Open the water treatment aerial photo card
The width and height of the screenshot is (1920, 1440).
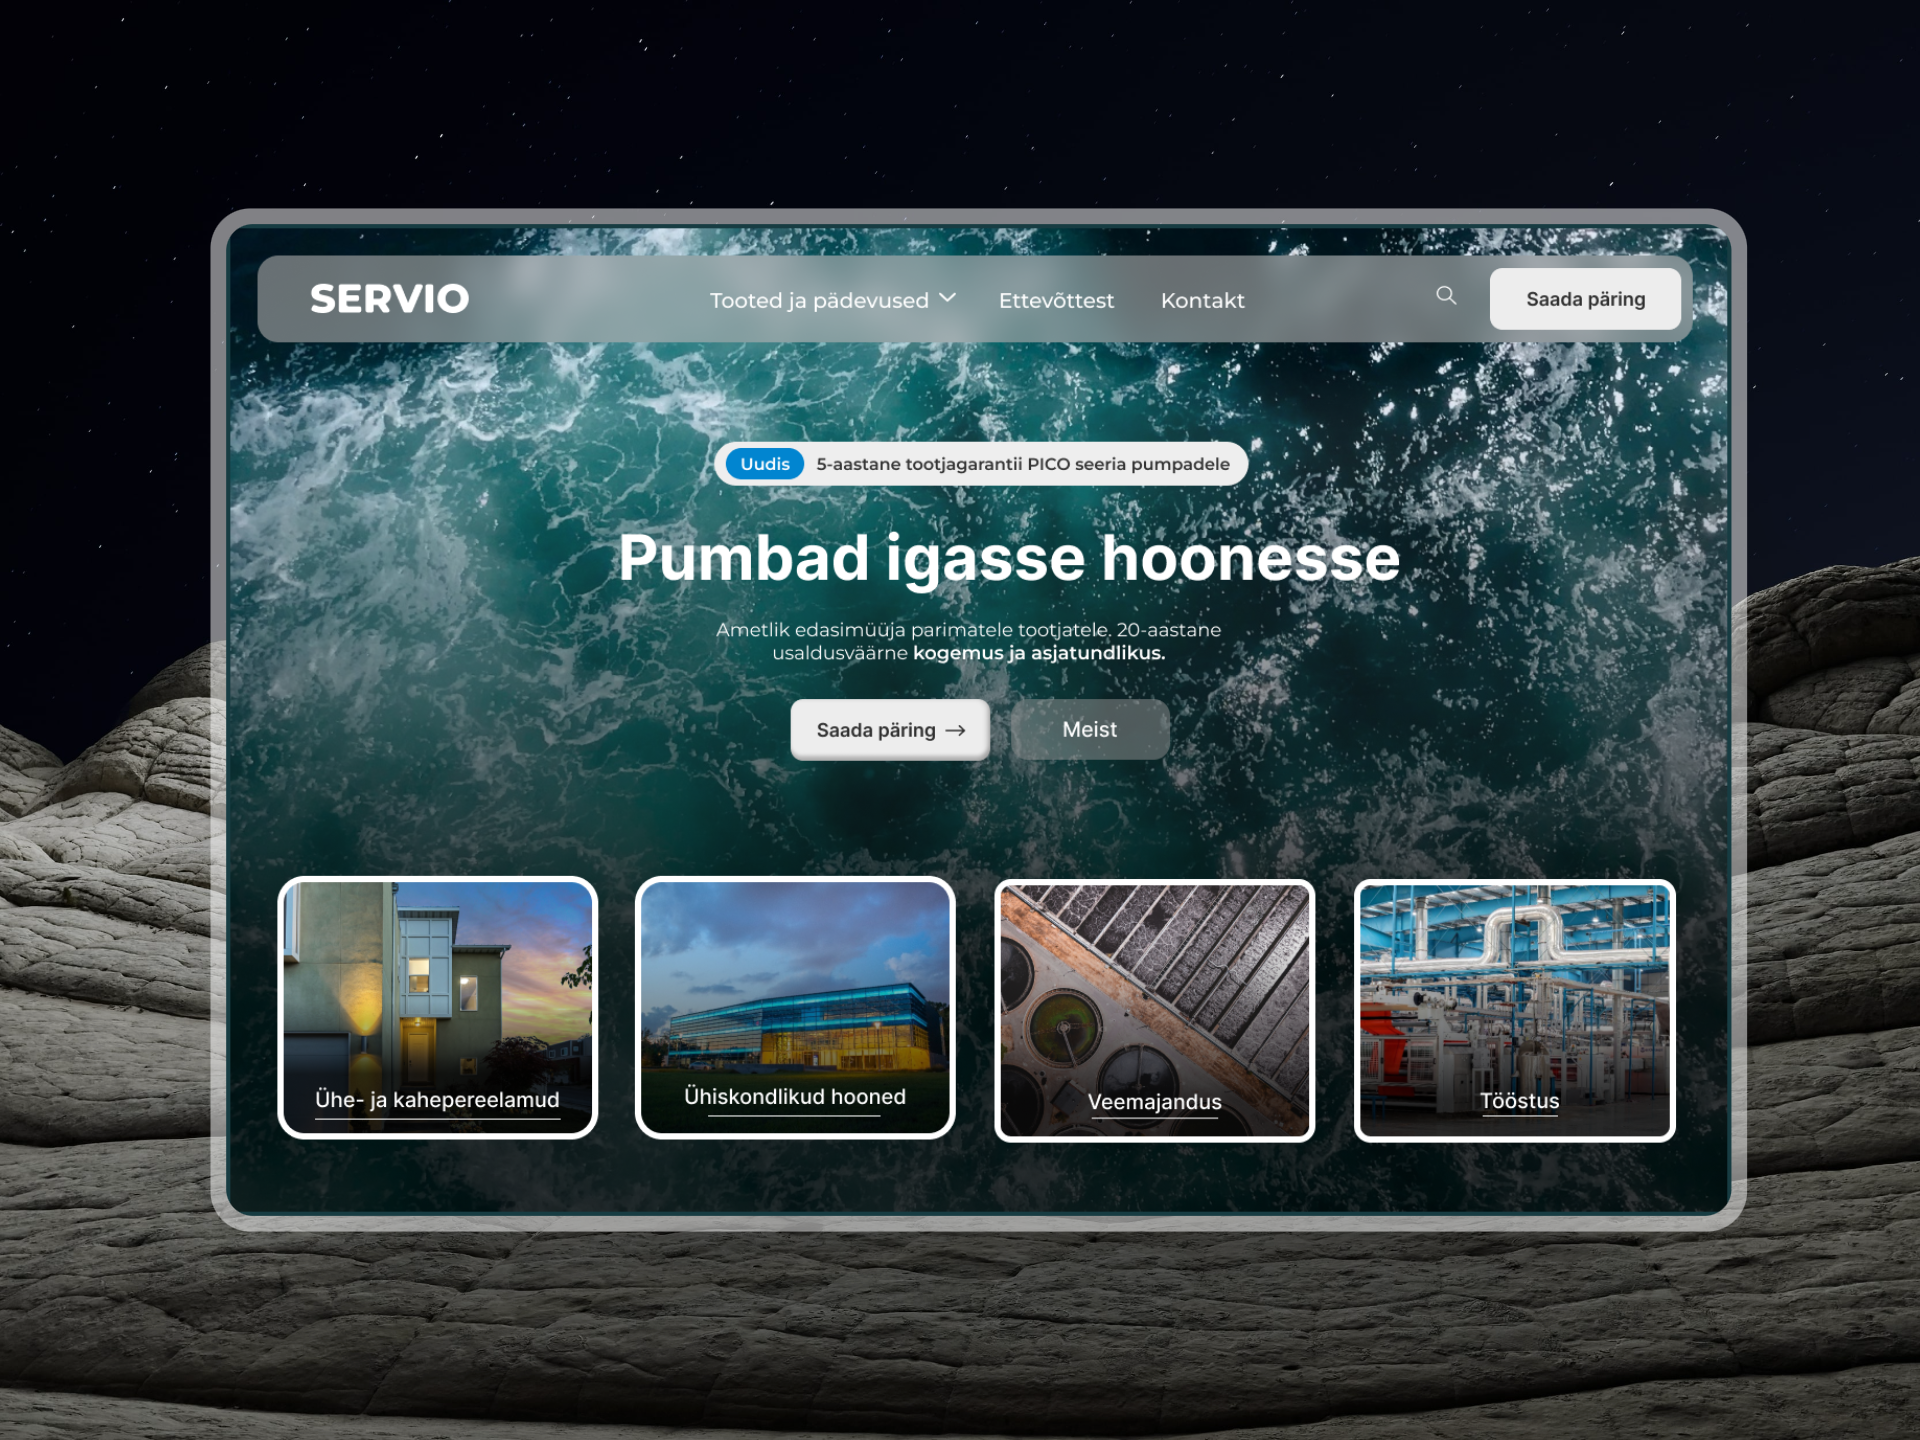tap(1155, 1011)
